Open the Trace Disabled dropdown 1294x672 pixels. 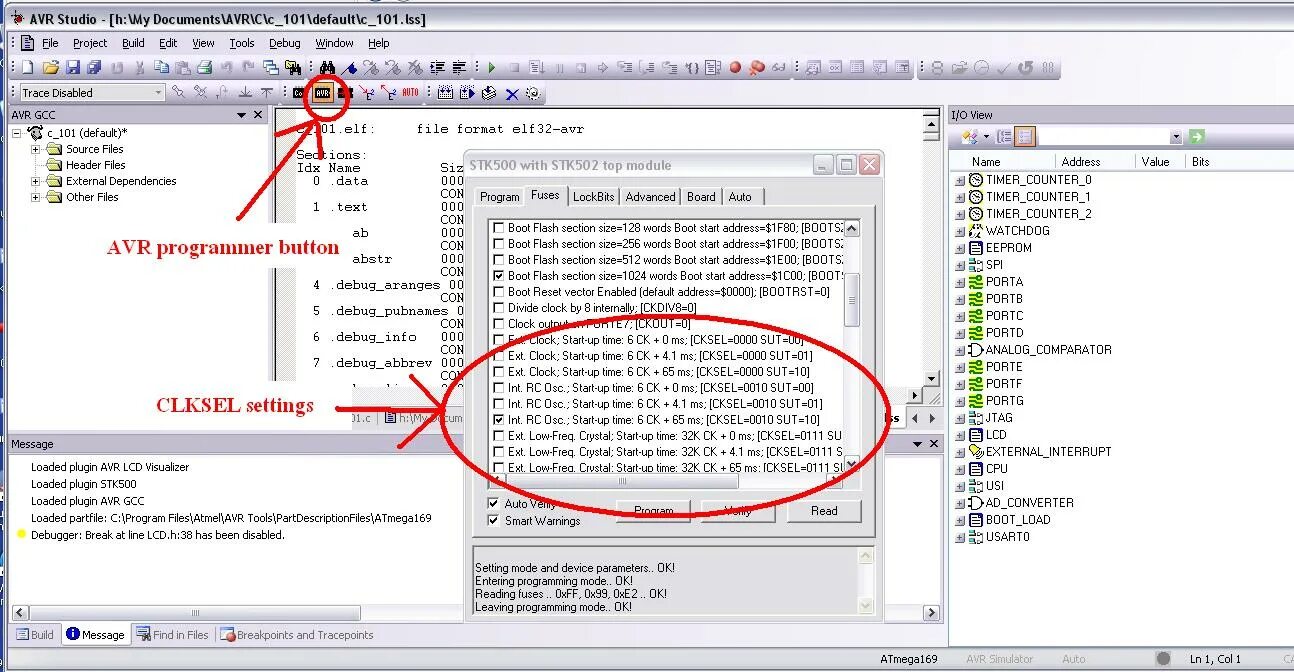pyautogui.click(x=158, y=93)
